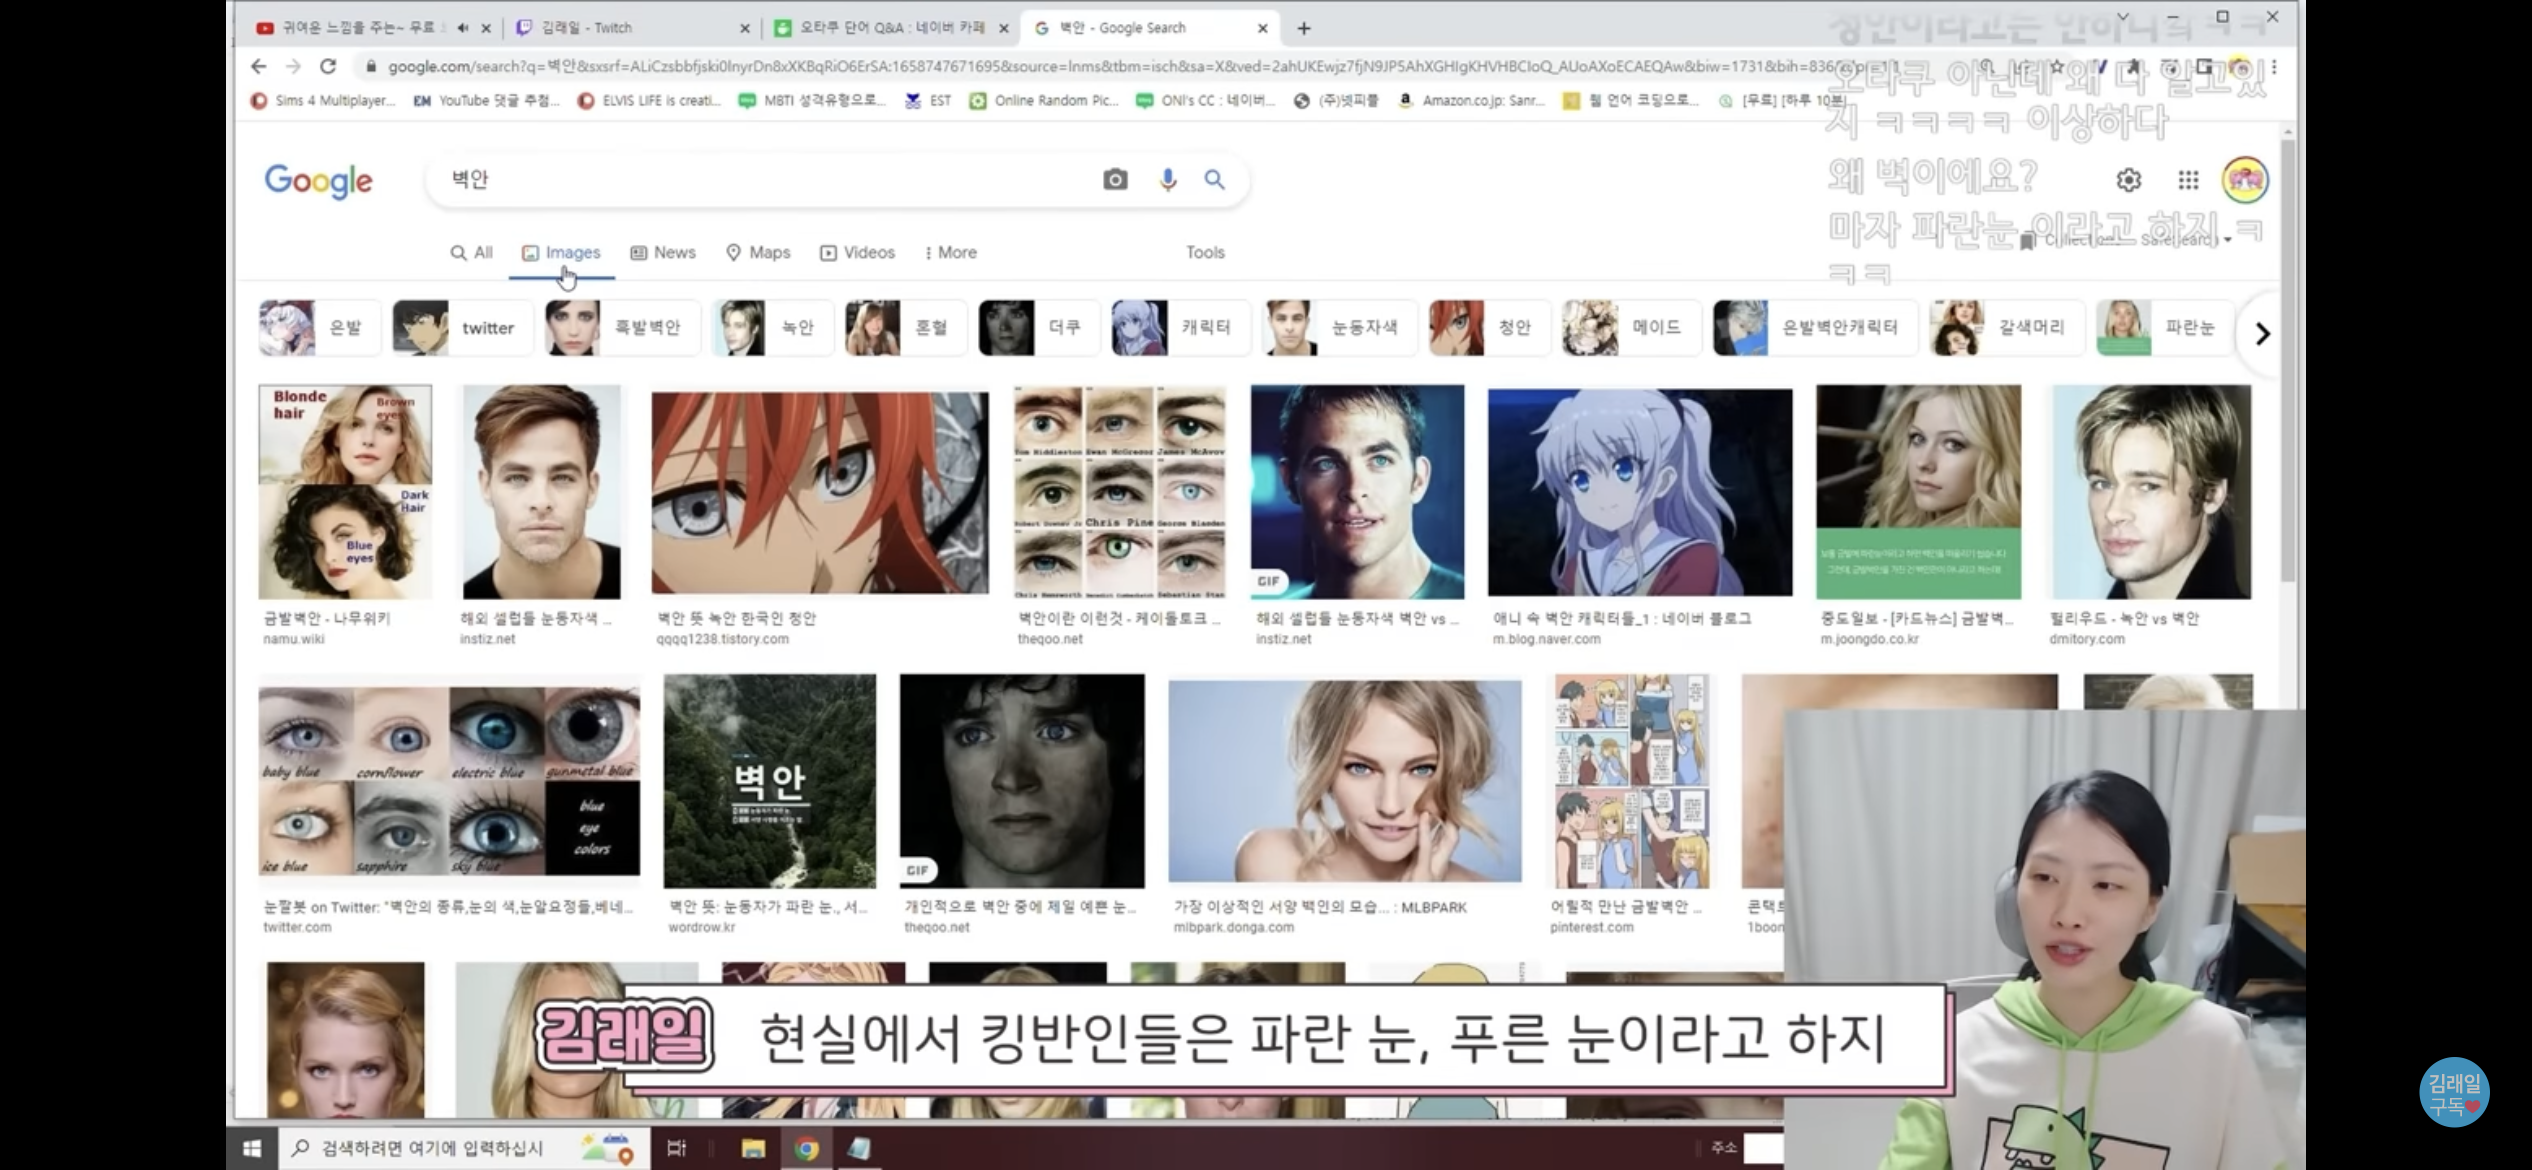Click the blue-haired anime girl thumbnail
This screenshot has width=2532, height=1170.
[1639, 492]
